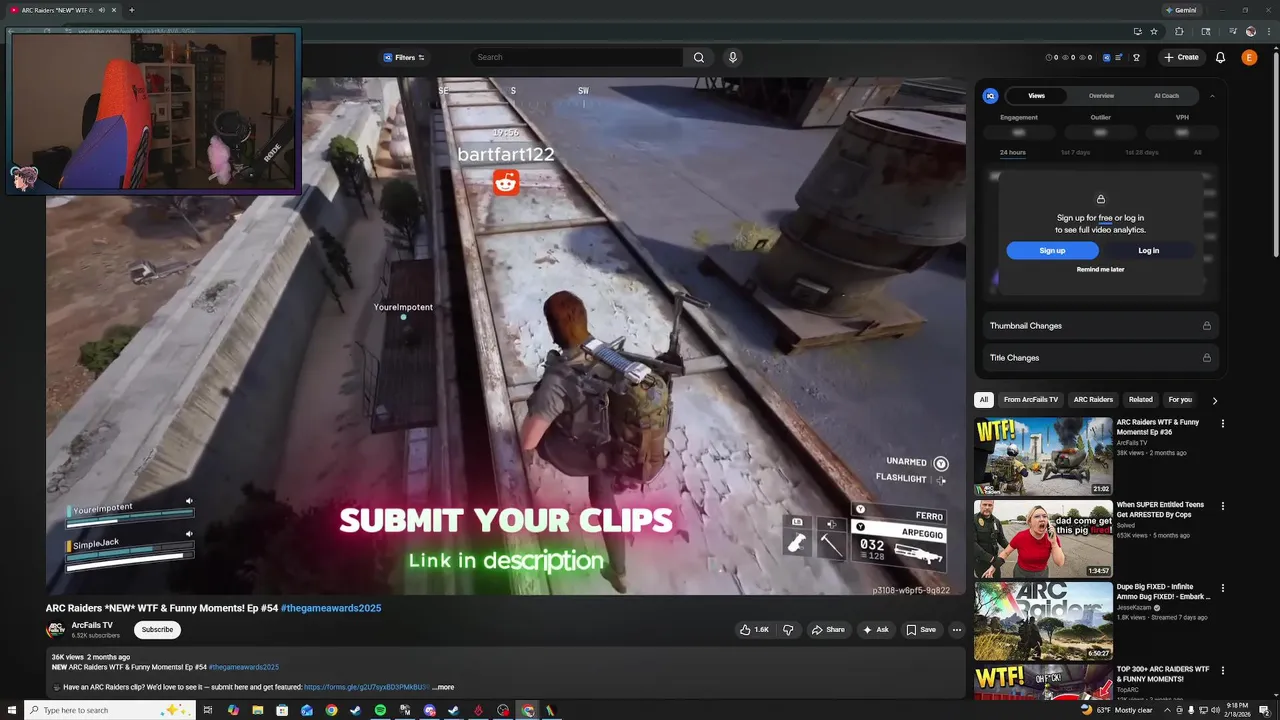Open Windows Task View button
The height and width of the screenshot is (720, 1280).
pyautogui.click(x=208, y=710)
